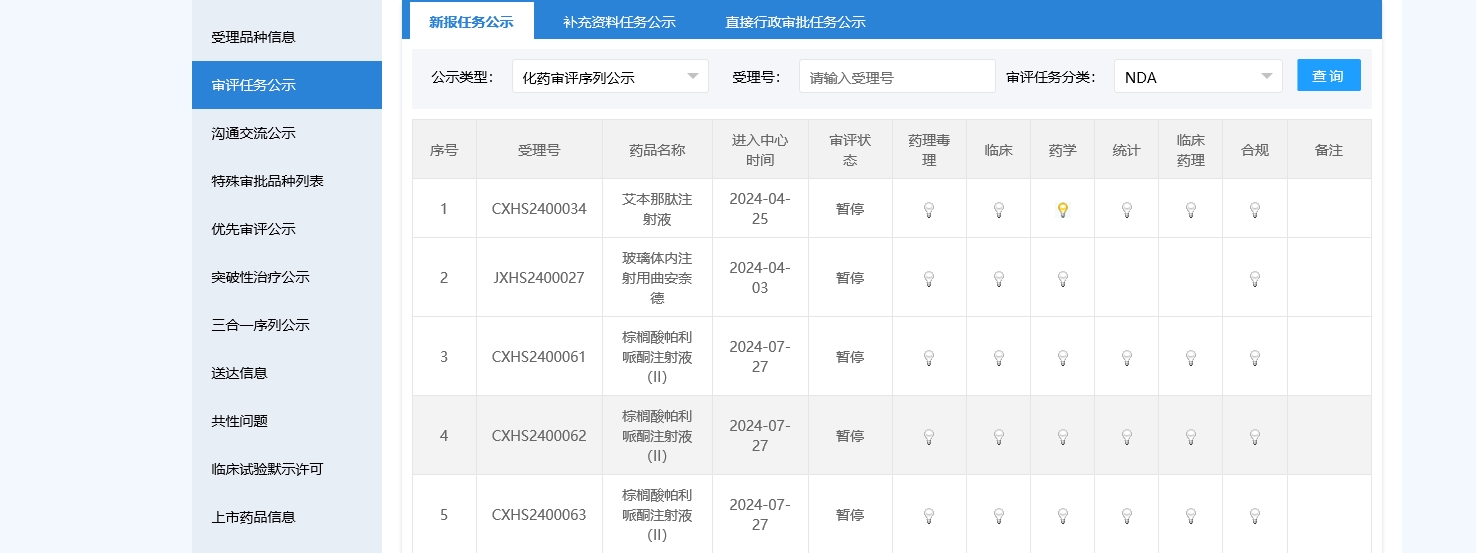Click the 药学 bulb for JXHS2400027
This screenshot has height=553, width=1476.
pos(1063,279)
